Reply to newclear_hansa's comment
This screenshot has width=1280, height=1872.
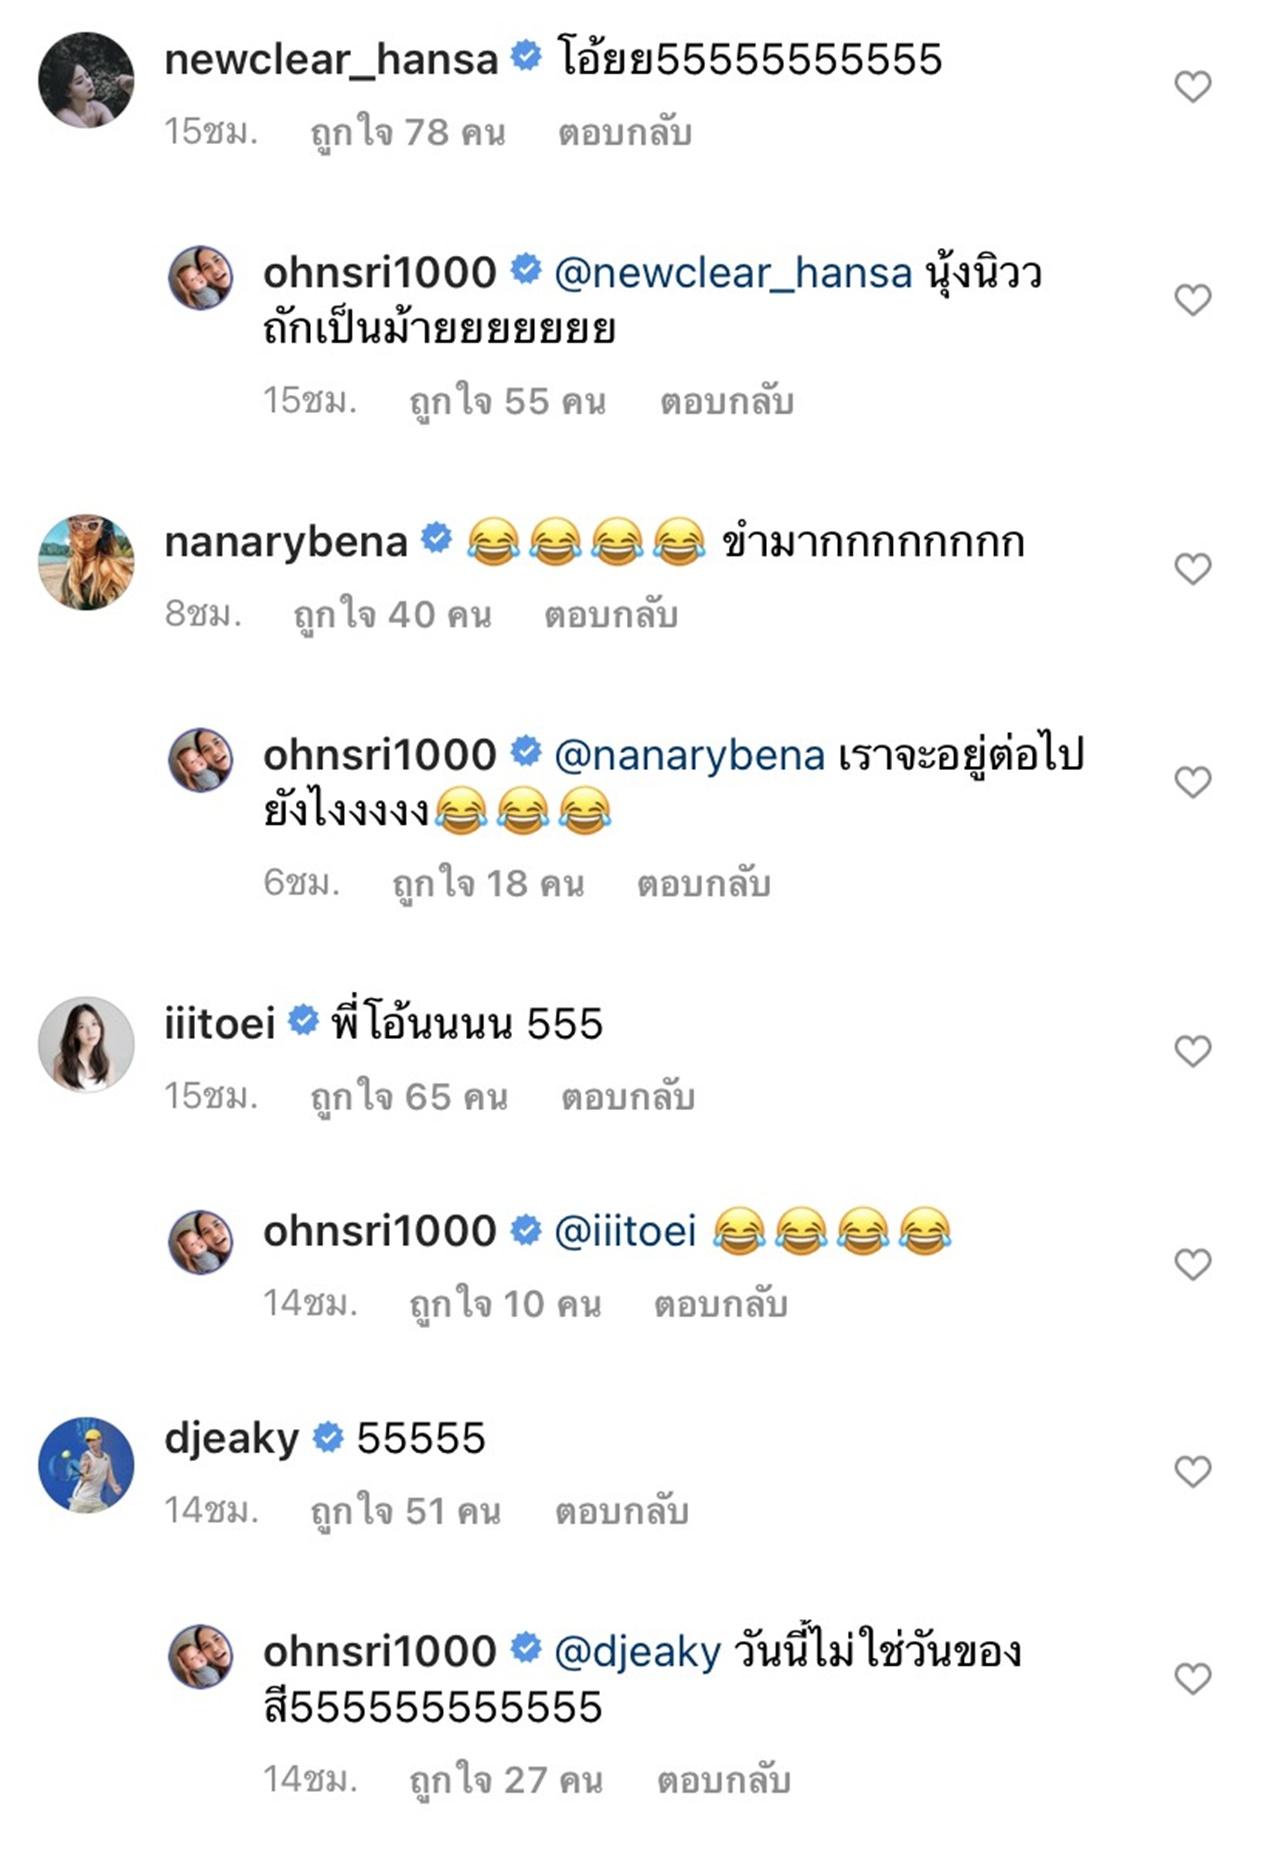click(x=624, y=133)
